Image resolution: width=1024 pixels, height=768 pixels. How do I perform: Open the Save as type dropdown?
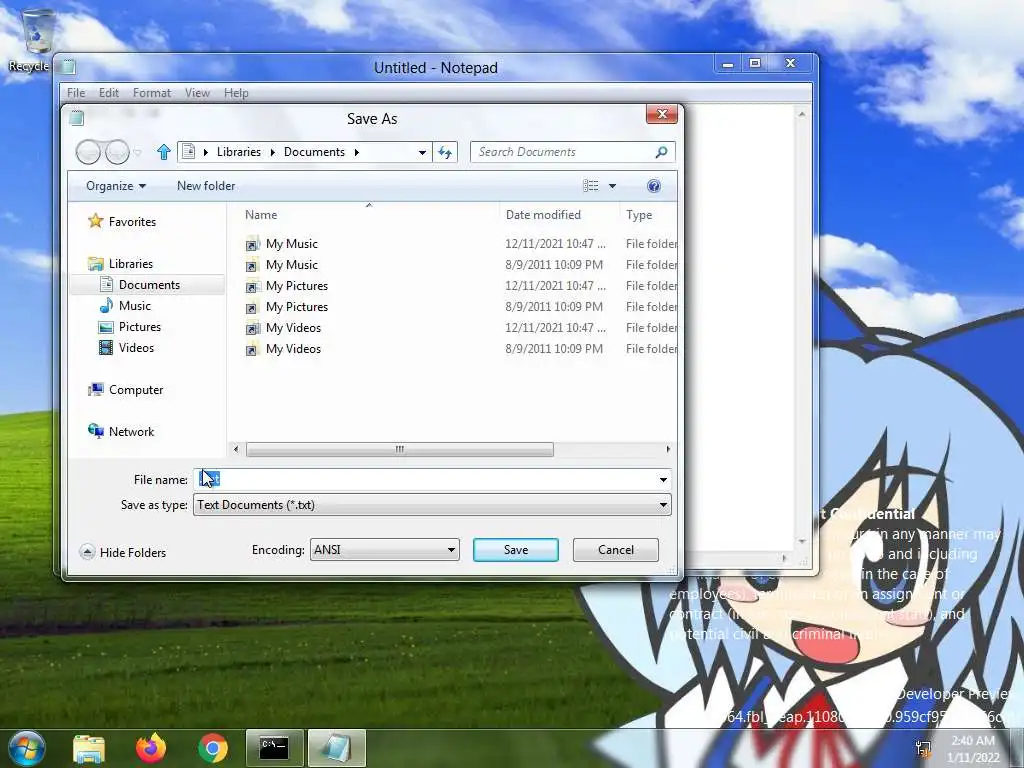pos(432,505)
